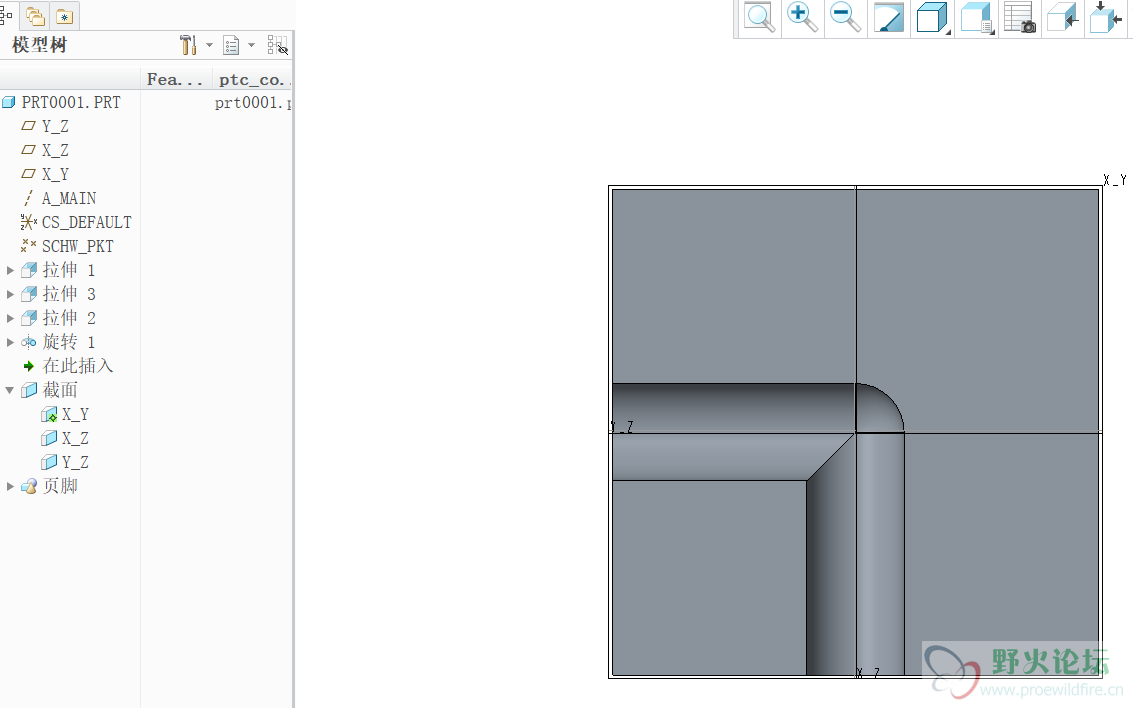Image resolution: width=1133 pixels, height=708 pixels.
Task: Select the CS_DEFAULT coordinate system
Action: point(86,223)
